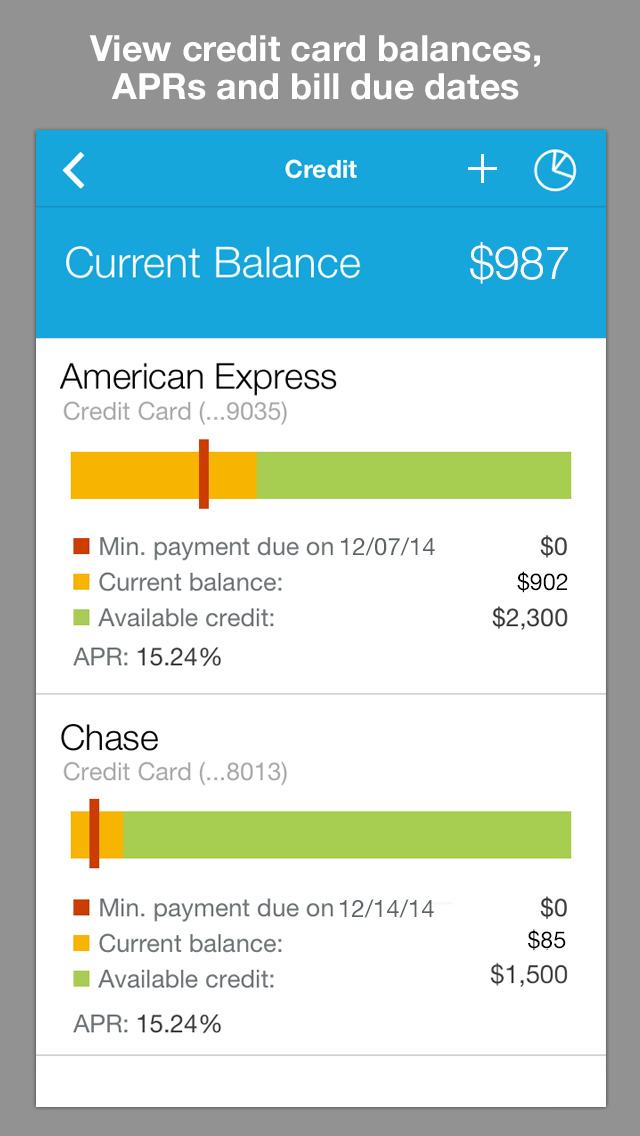Tap the orange current balance legend square for Chase

[82, 943]
